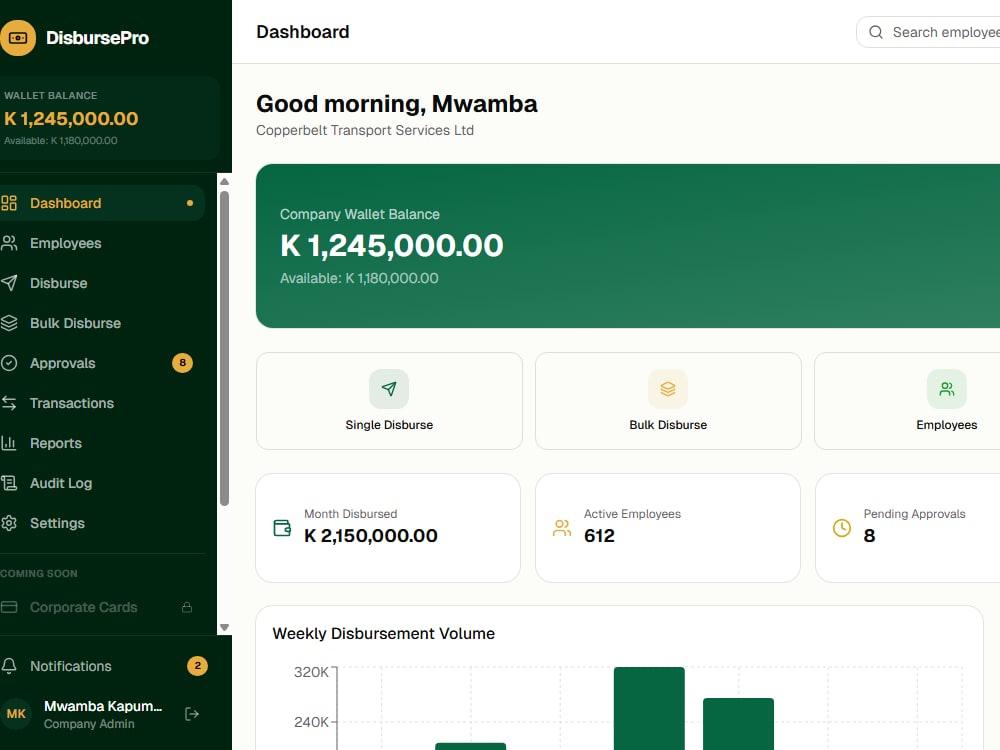Navigate to Audit Log
This screenshot has width=1000, height=750.
coord(102,483)
